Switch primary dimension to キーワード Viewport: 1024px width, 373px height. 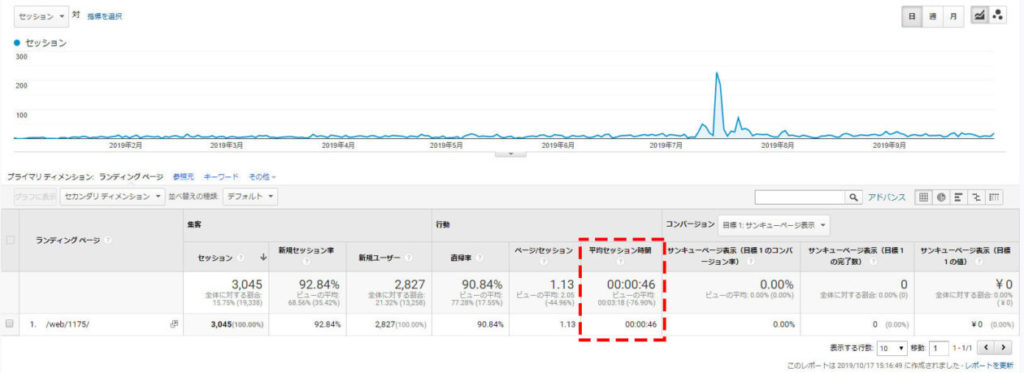pos(221,177)
